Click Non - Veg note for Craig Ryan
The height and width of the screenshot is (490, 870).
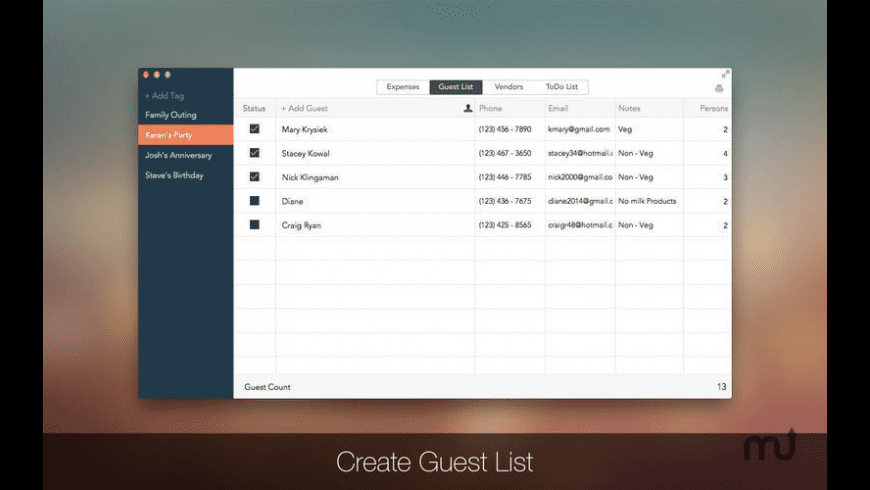(635, 225)
